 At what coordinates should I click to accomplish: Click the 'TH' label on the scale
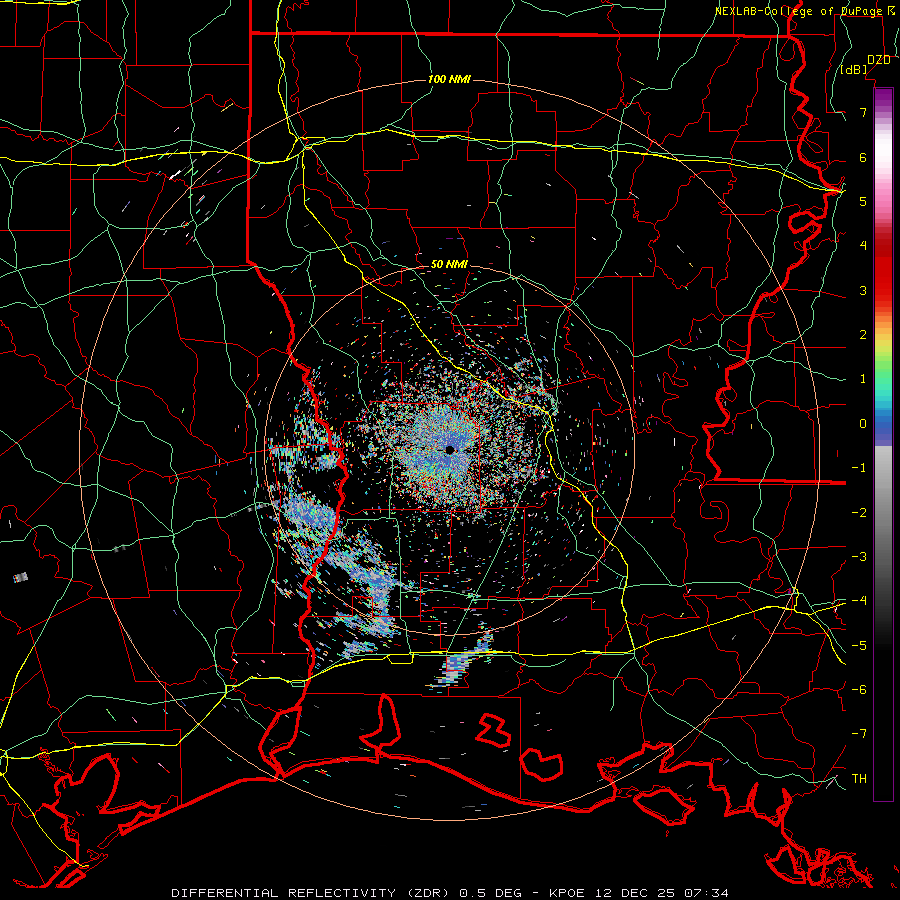tap(859, 779)
